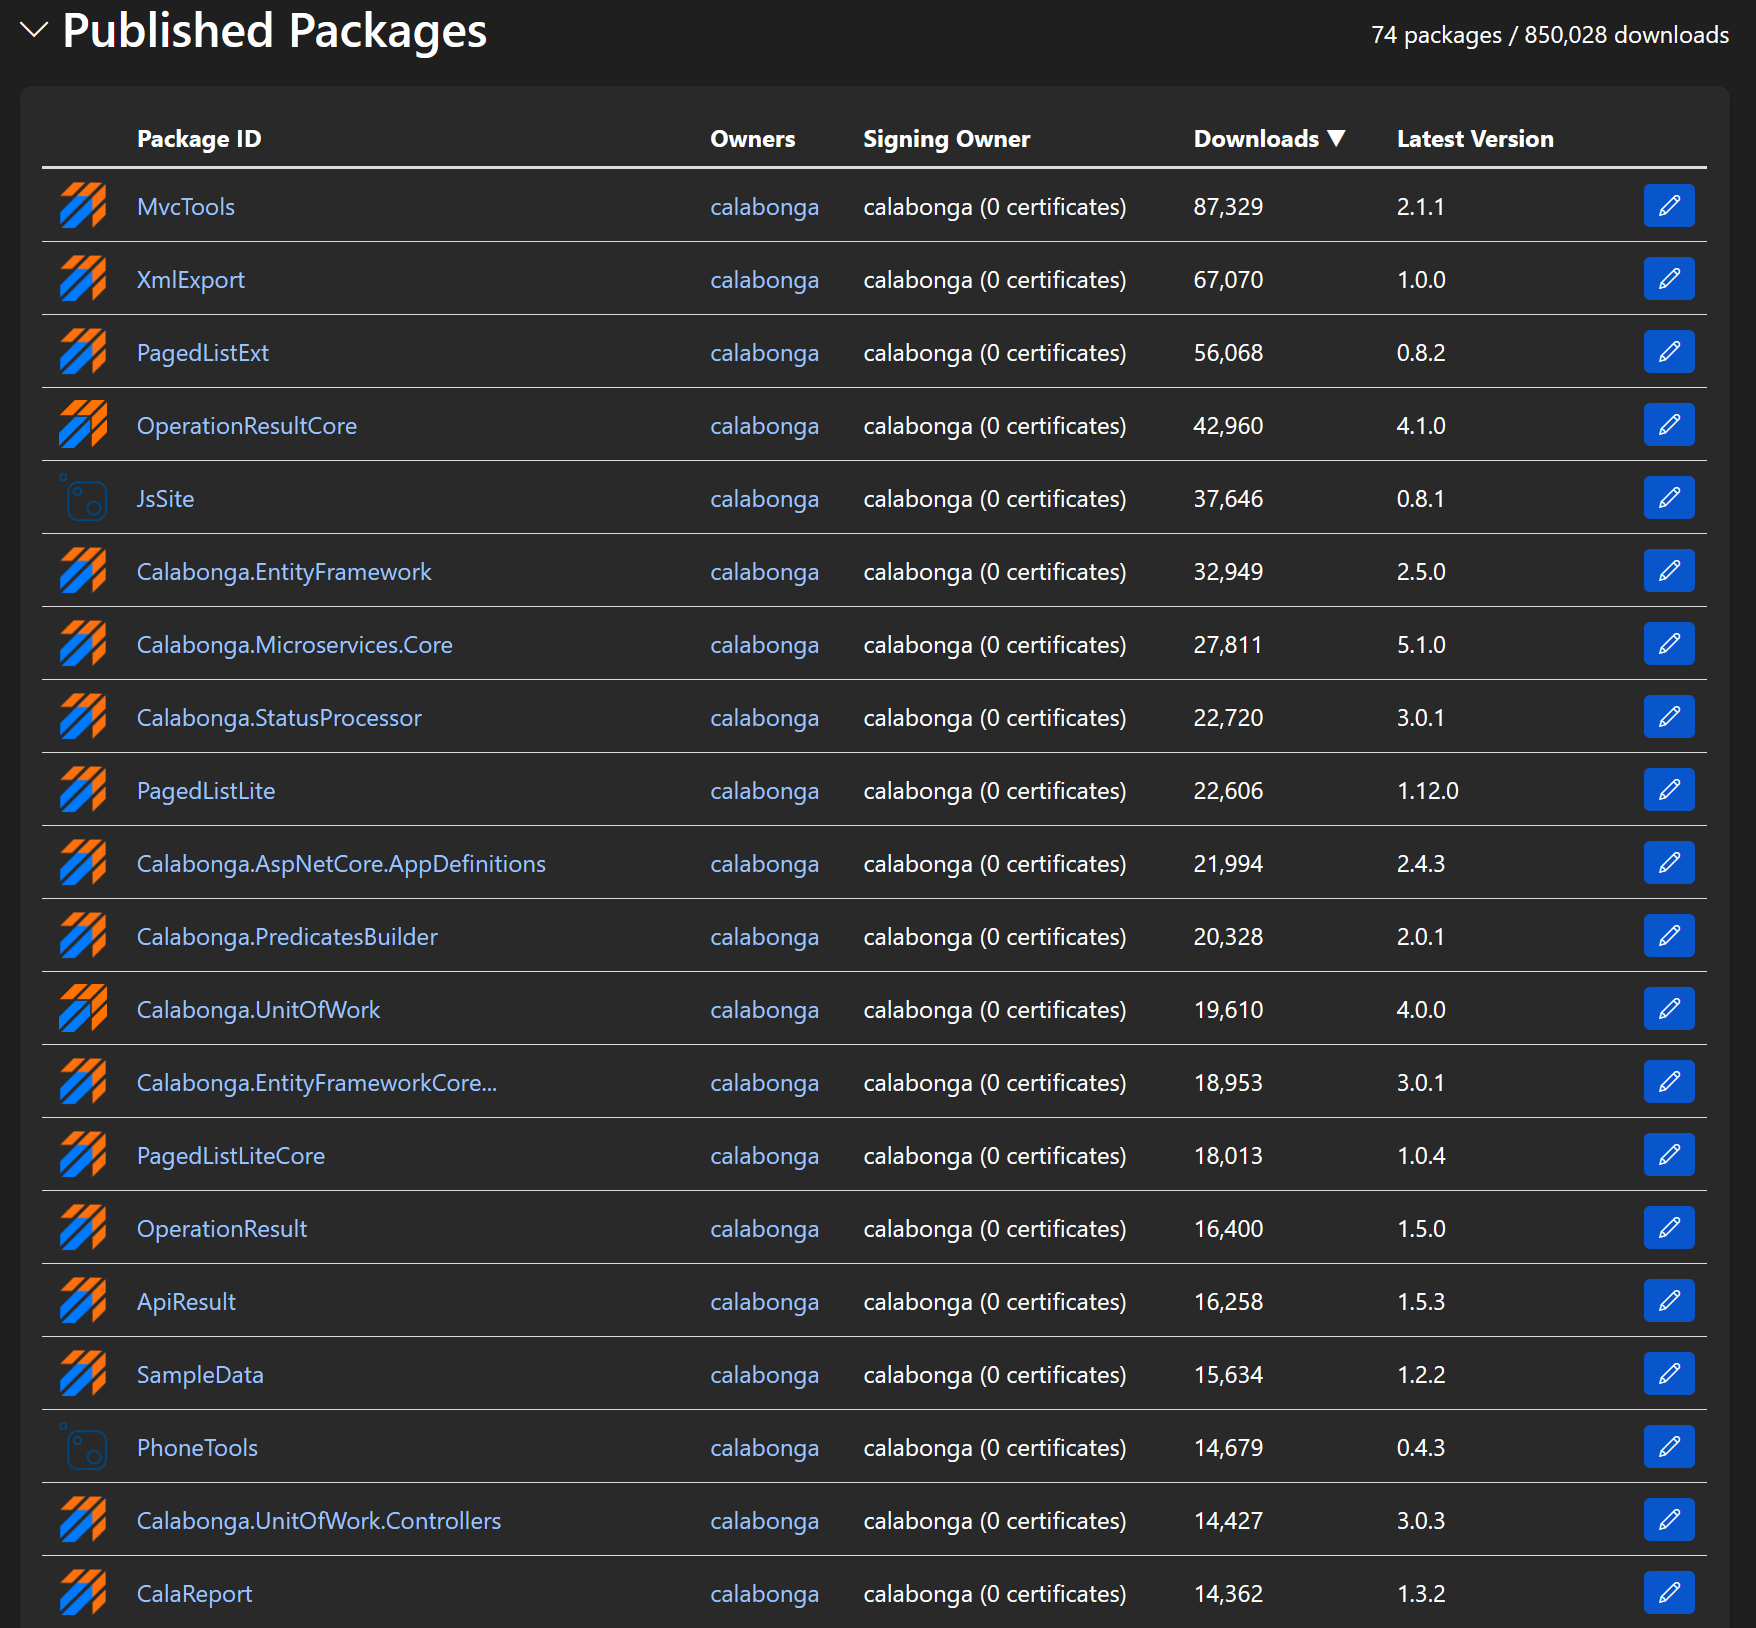Sort by the Downloads column header
The width and height of the screenshot is (1756, 1628).
pos(1269,139)
